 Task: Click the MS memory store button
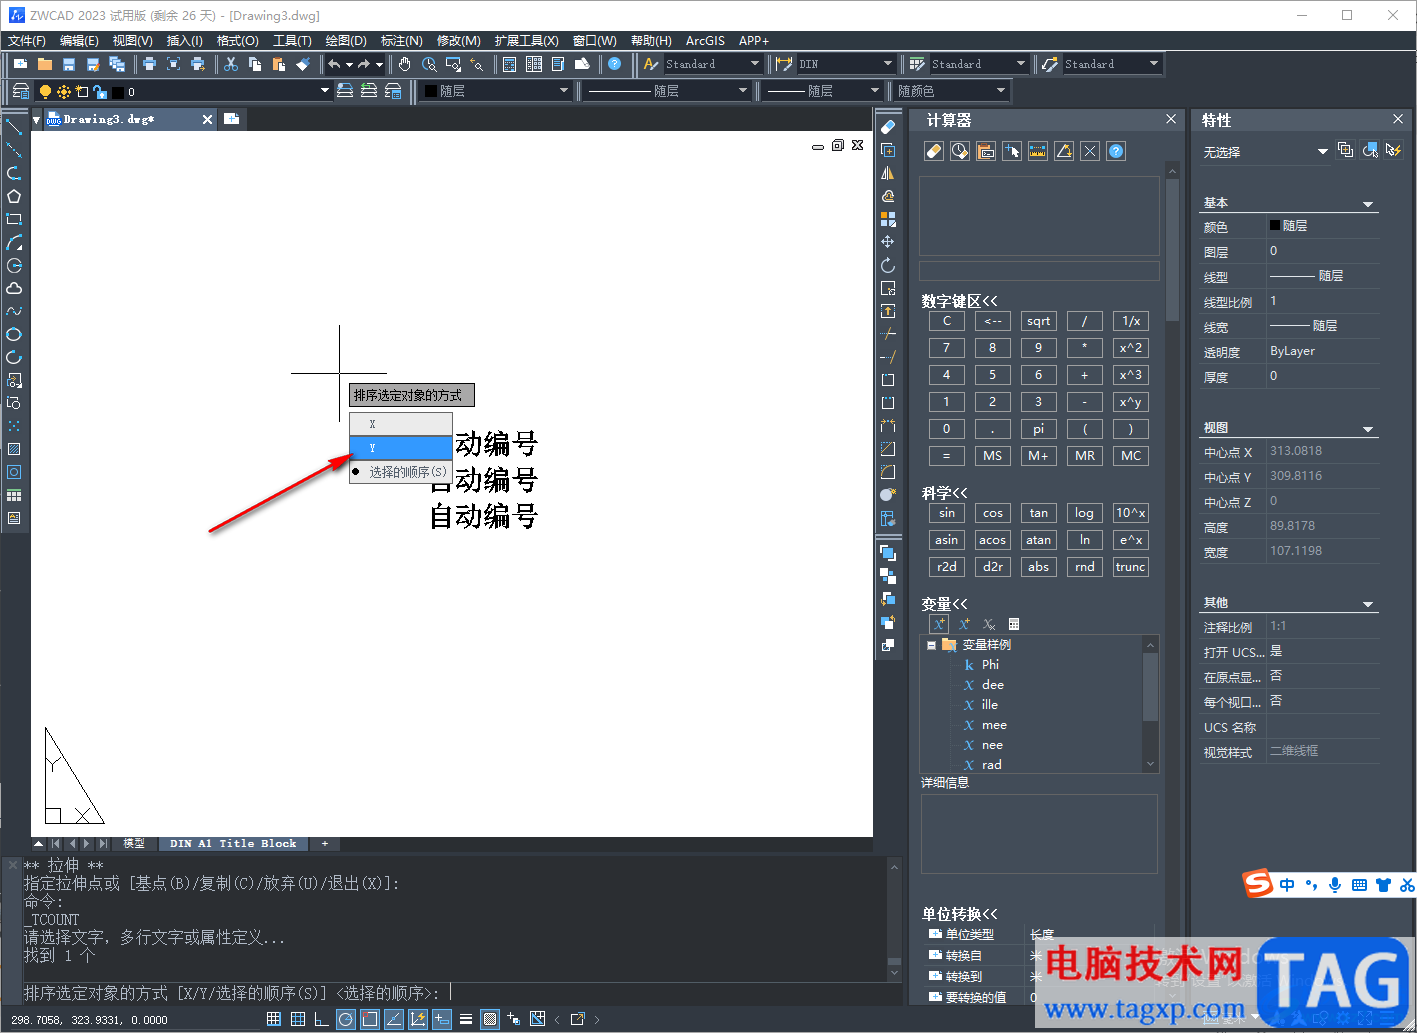[992, 455]
